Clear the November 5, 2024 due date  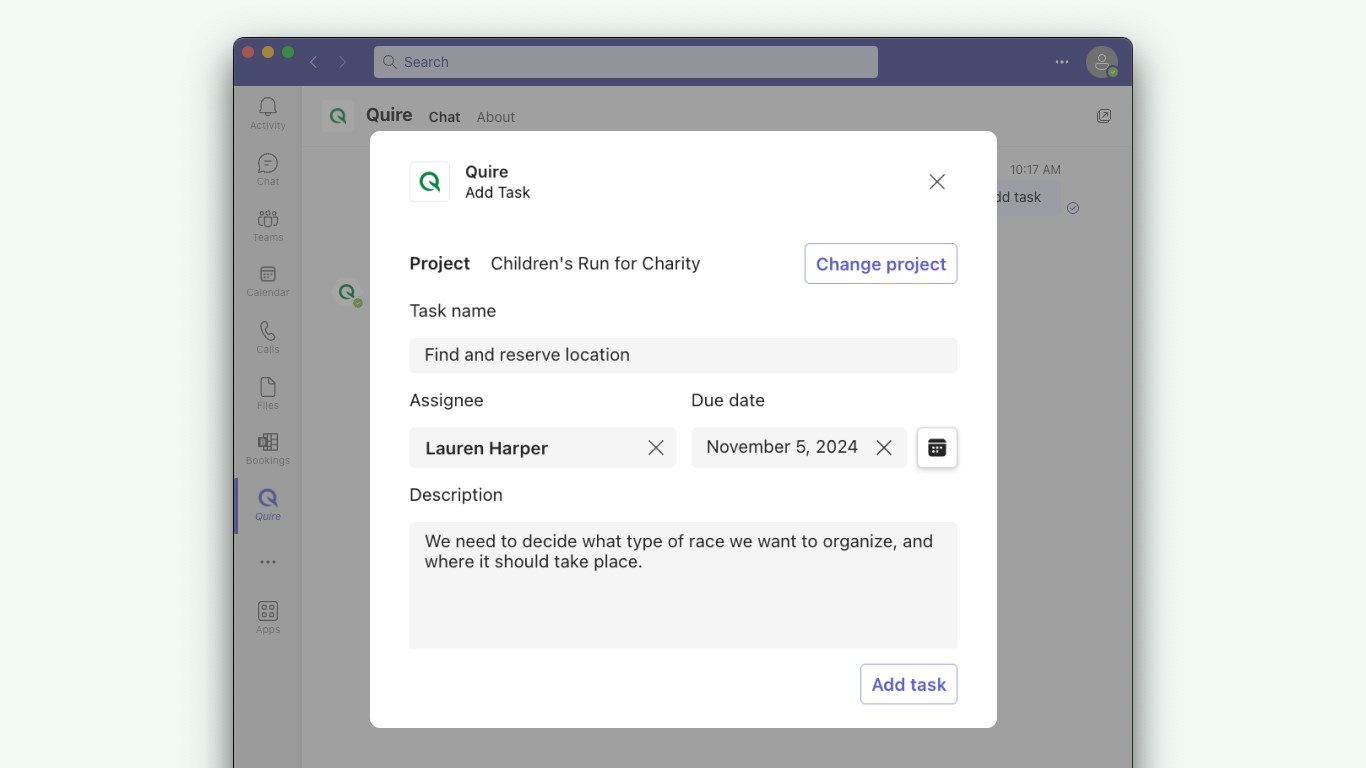coord(884,448)
